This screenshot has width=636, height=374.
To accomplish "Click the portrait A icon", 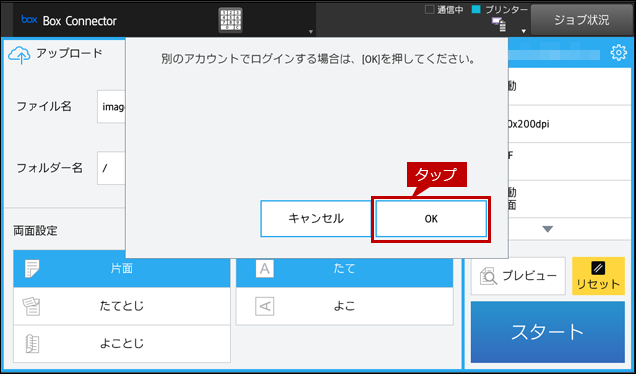I will coord(264,269).
